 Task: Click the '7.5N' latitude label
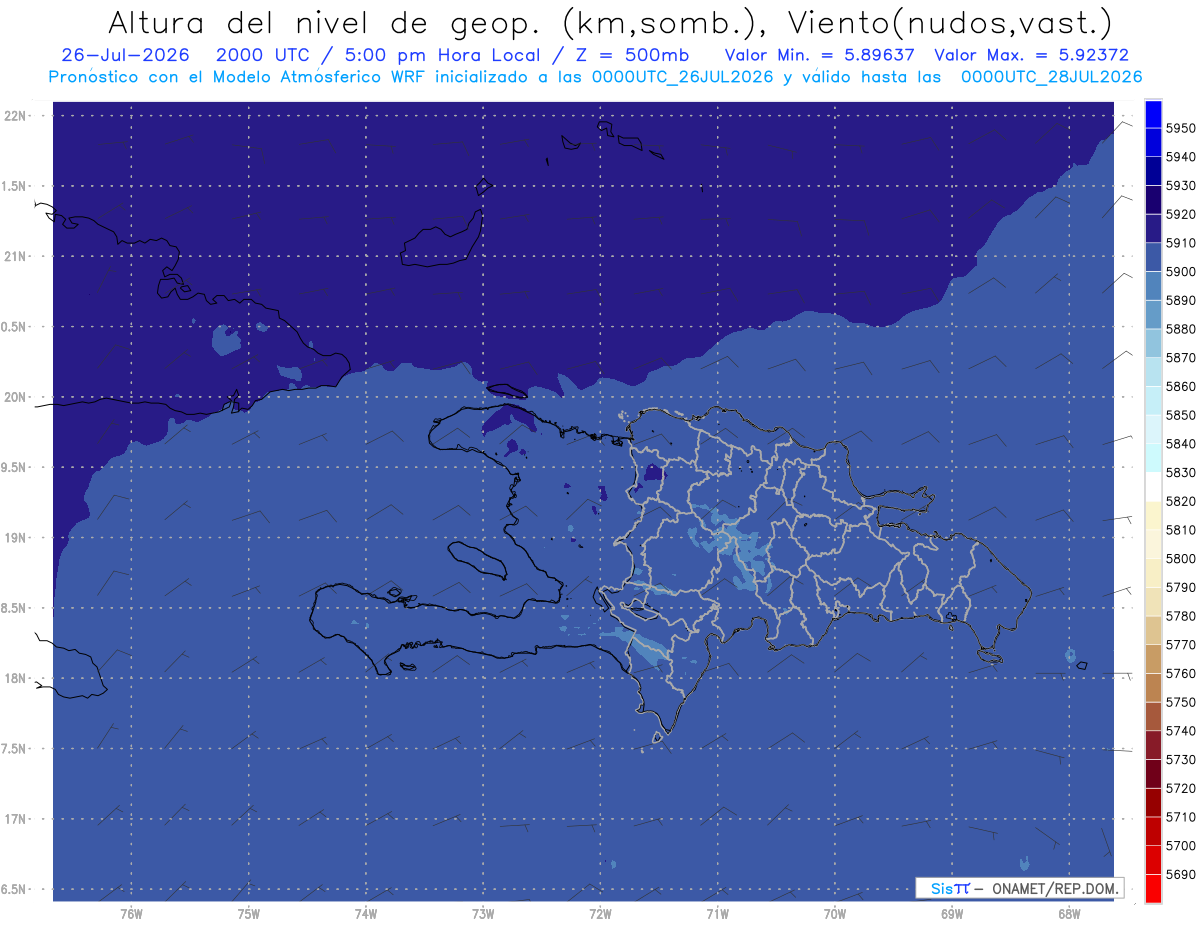pos(15,749)
